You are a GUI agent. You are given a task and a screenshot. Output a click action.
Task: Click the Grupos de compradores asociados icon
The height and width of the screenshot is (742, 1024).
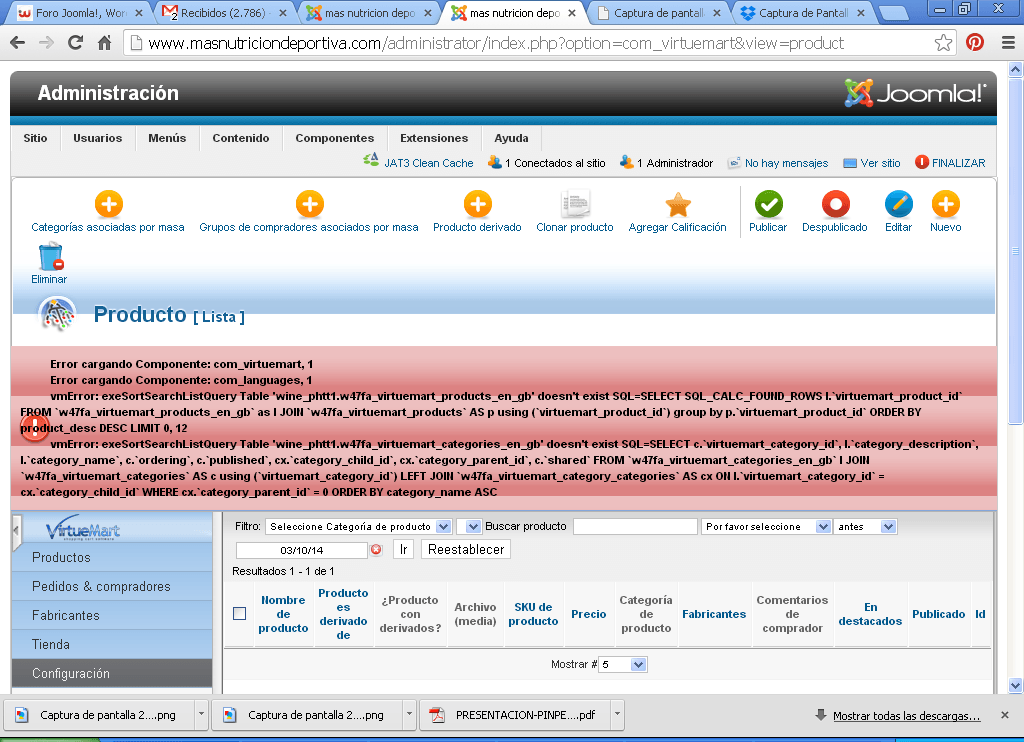(310, 204)
